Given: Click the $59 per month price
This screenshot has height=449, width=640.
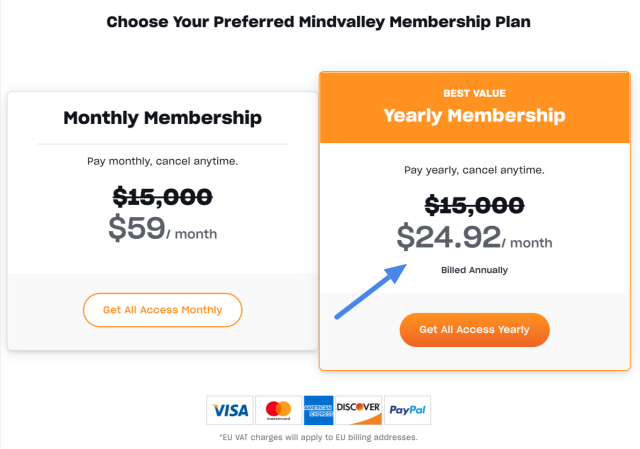Looking at the screenshot, I should [x=162, y=229].
